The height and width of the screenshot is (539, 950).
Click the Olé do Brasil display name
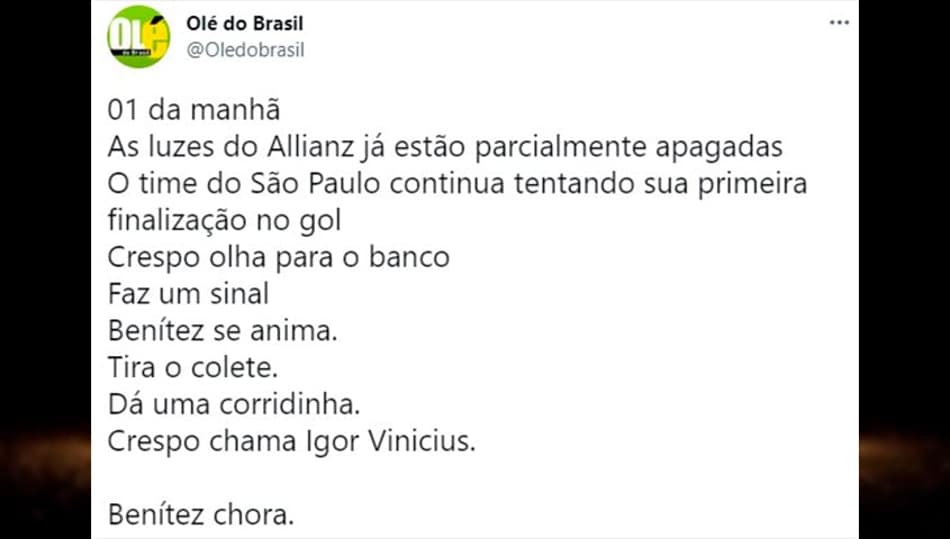pyautogui.click(x=245, y=24)
